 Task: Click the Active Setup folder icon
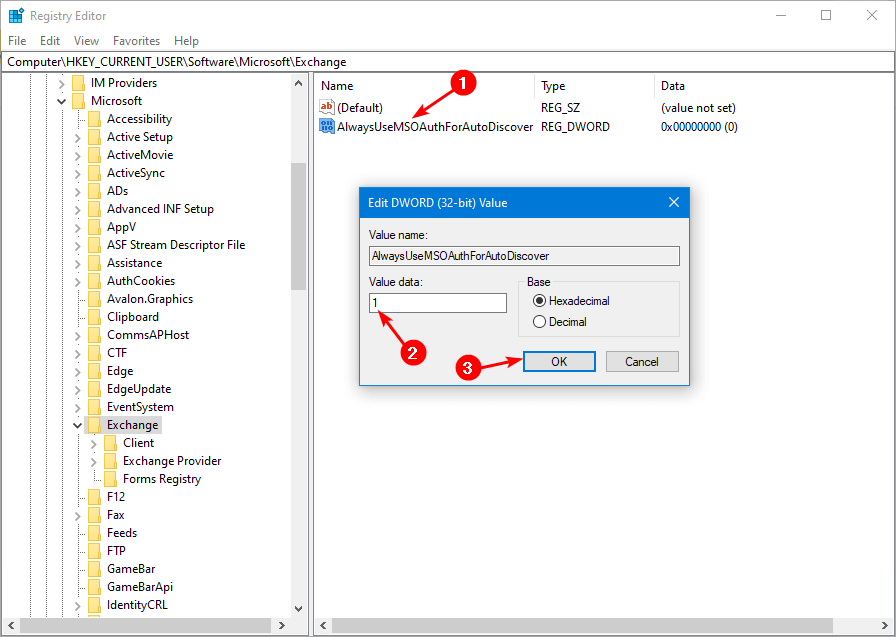95,137
